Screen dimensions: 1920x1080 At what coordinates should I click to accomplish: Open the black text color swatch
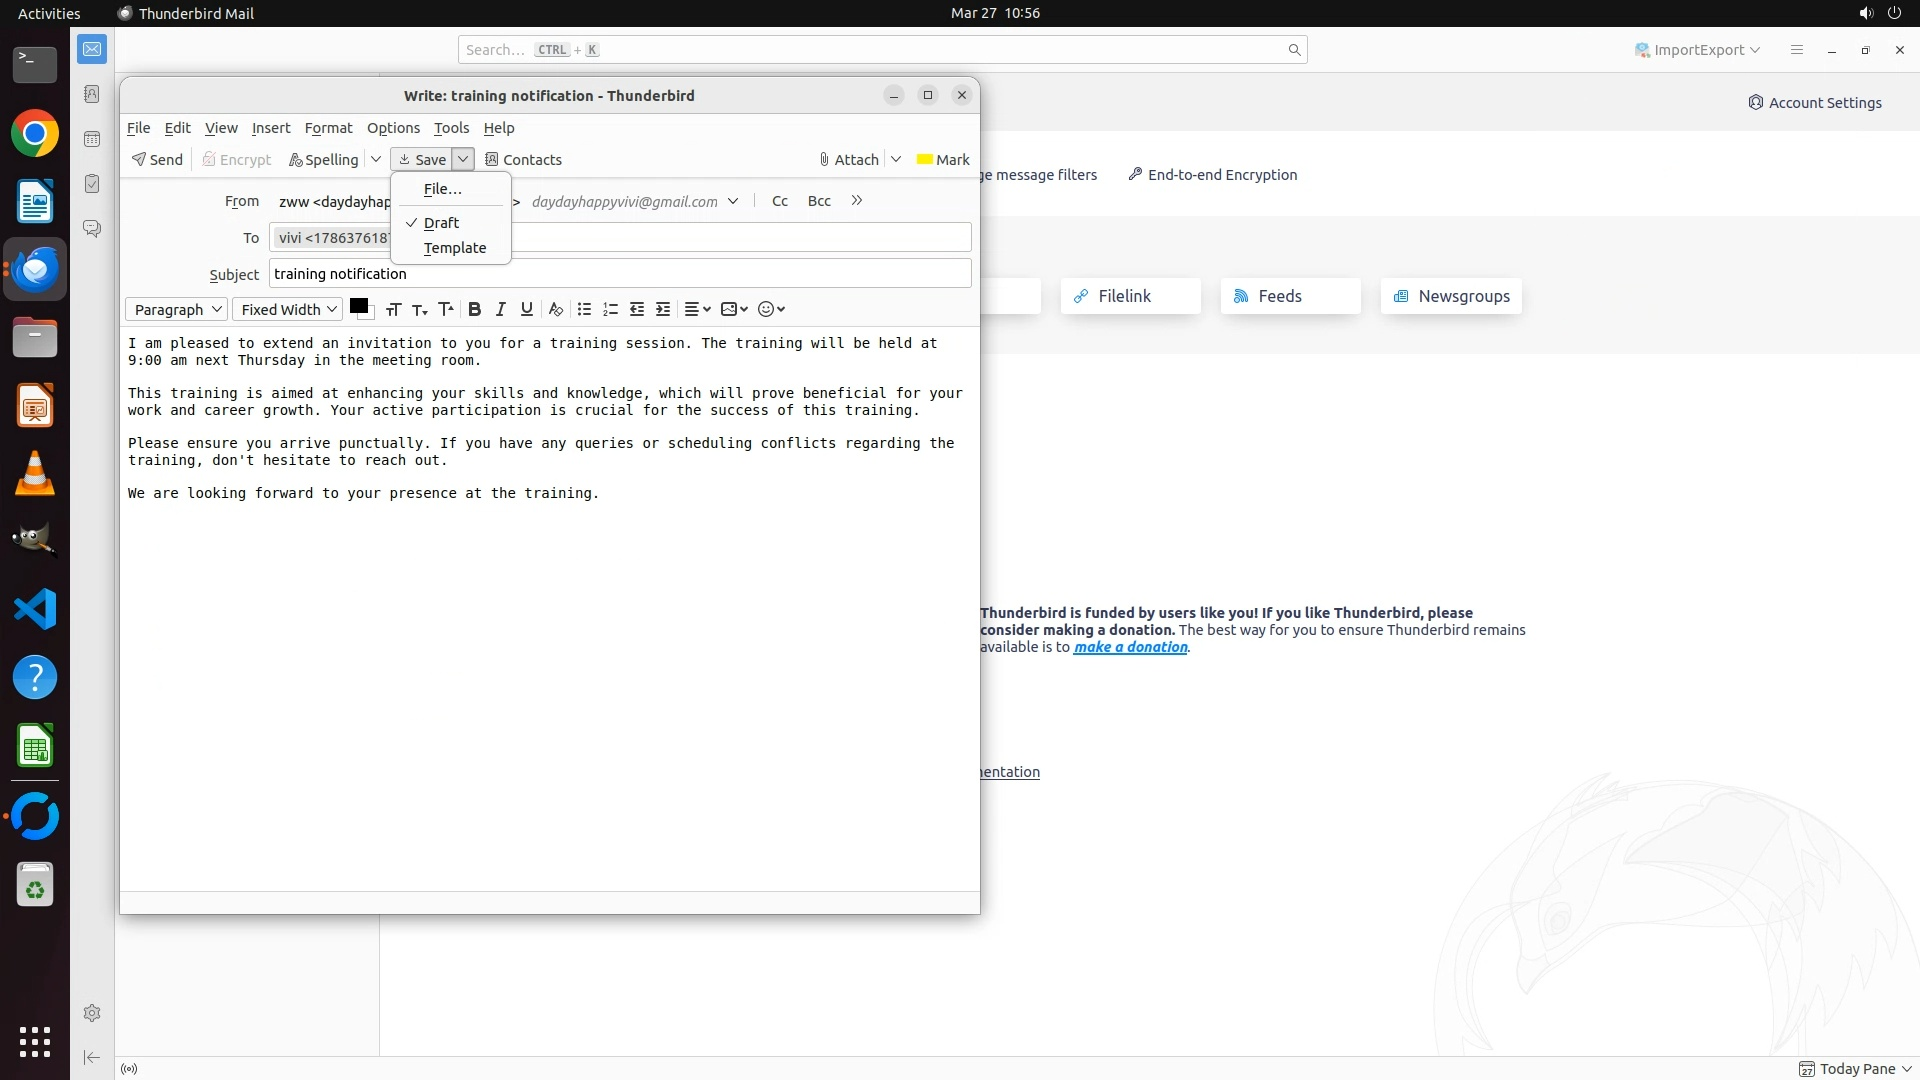[358, 306]
